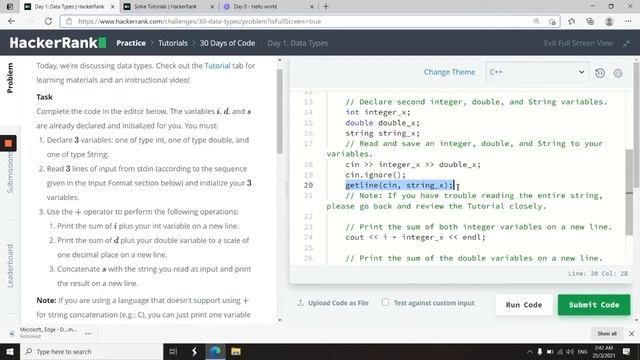Open browser settings ellipsis menu
640x360 pixels.
pyautogui.click(x=628, y=21)
